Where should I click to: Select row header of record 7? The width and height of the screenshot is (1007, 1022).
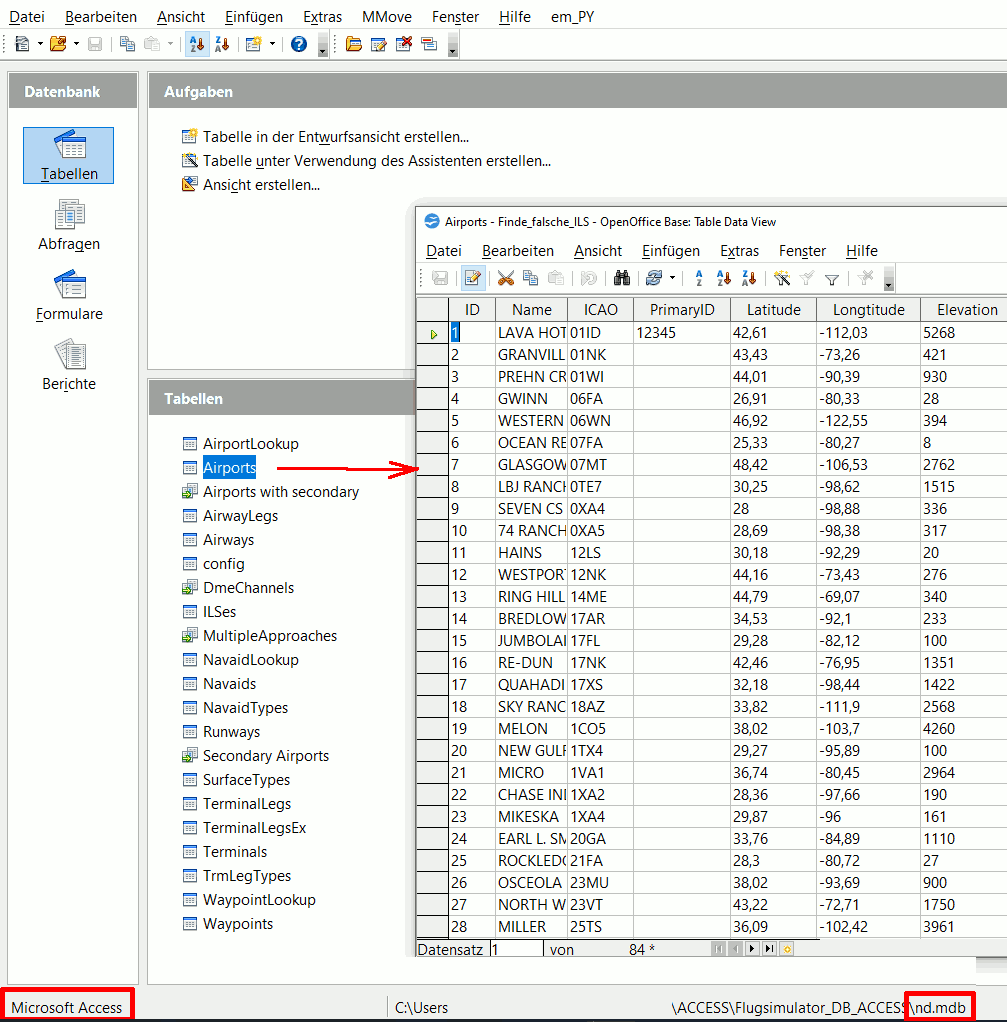pos(432,465)
